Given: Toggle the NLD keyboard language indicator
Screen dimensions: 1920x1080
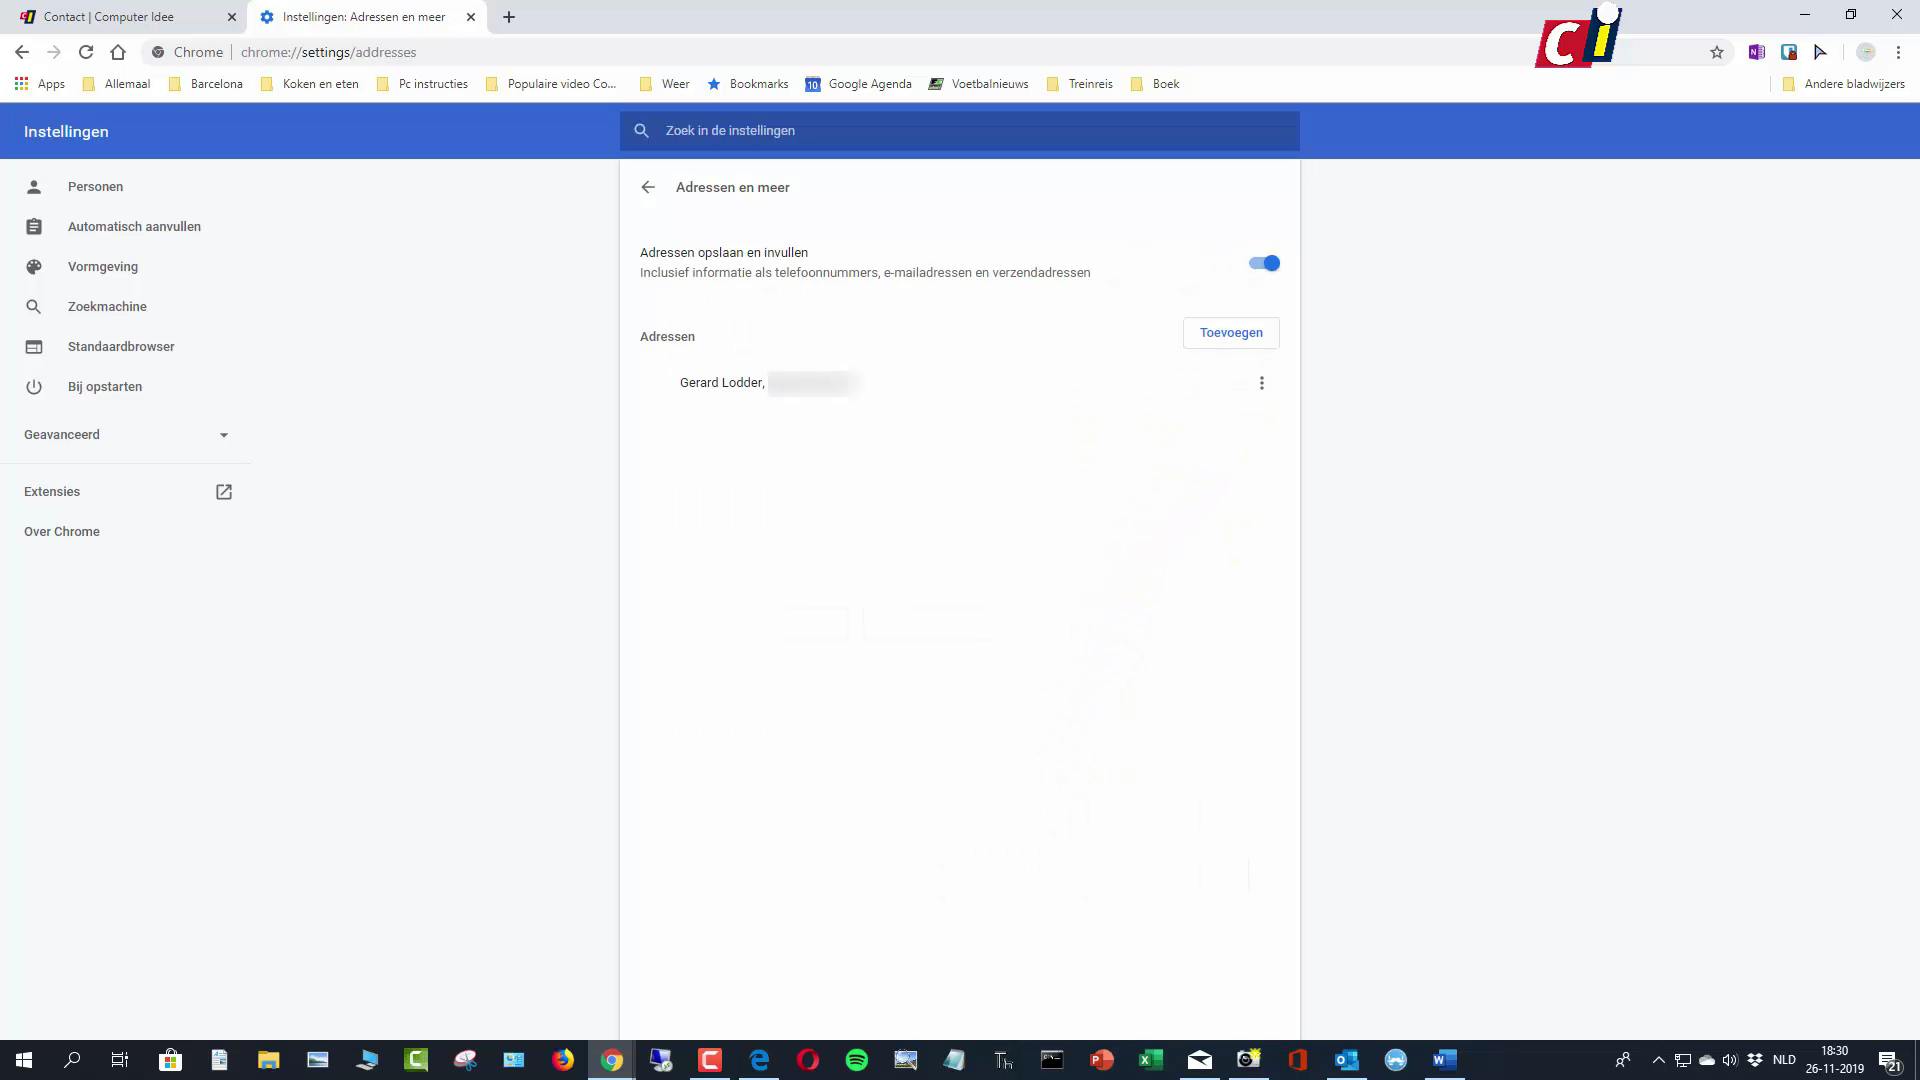Looking at the screenshot, I should [1783, 1059].
